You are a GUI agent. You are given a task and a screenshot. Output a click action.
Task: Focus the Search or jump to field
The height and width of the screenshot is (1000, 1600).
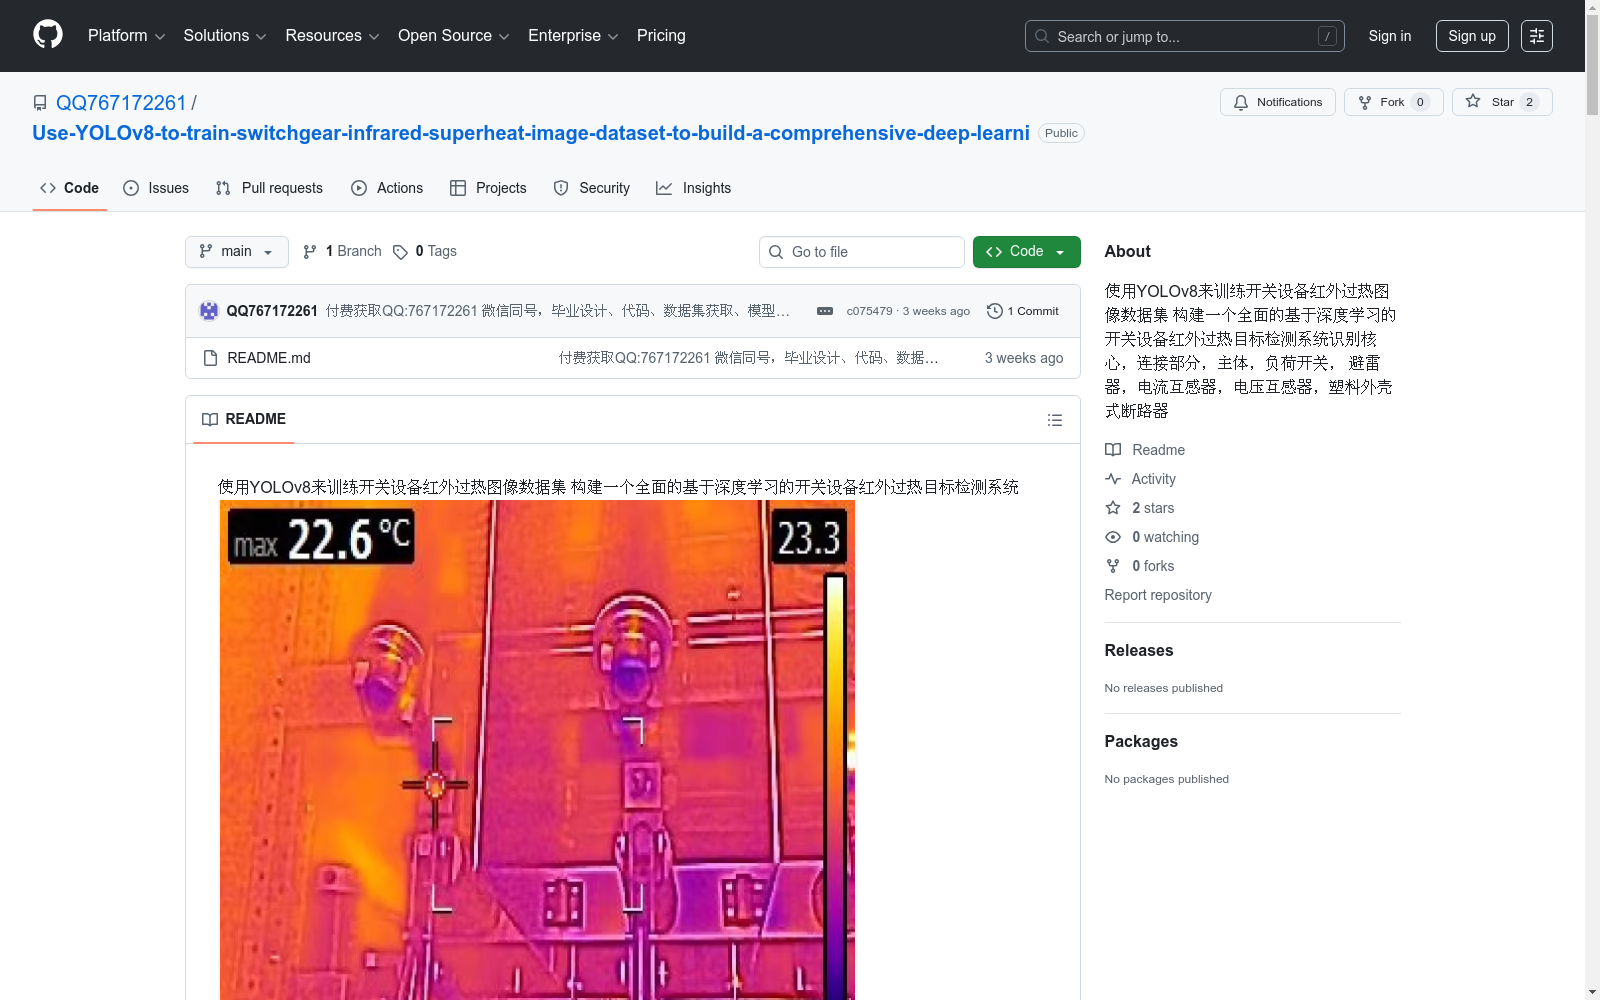1185,36
